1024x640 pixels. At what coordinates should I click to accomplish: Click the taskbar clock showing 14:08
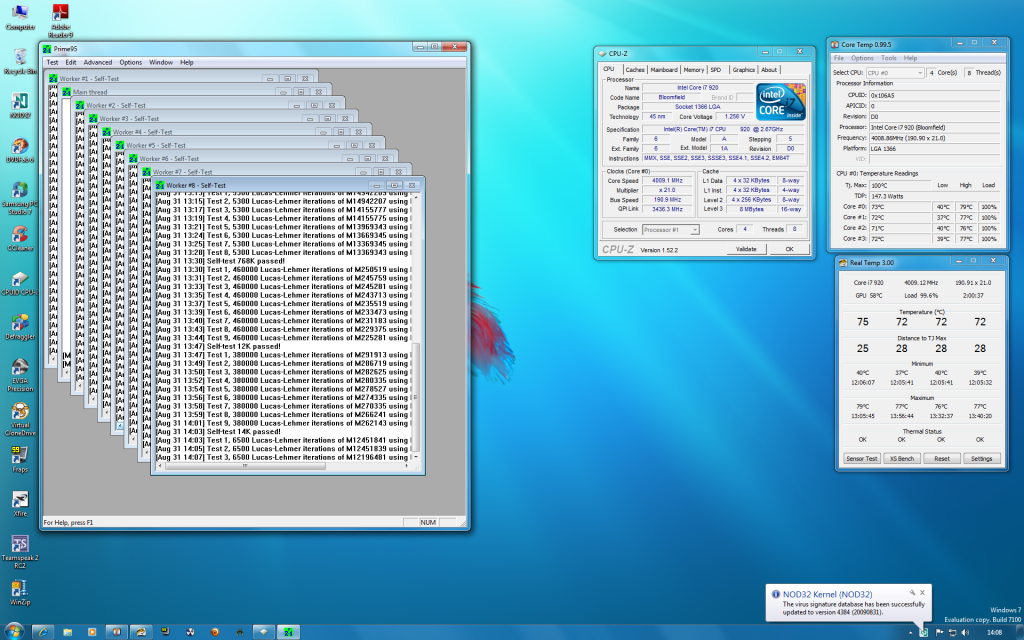point(994,632)
